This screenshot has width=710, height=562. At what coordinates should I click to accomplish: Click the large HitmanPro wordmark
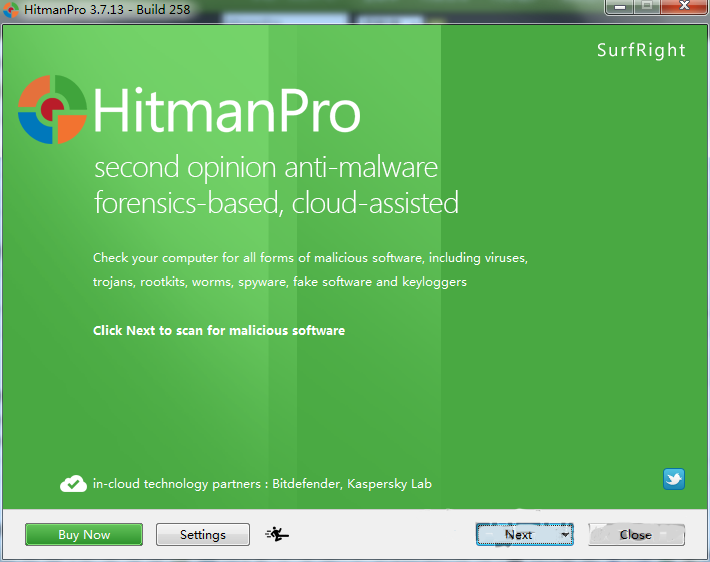(x=227, y=110)
